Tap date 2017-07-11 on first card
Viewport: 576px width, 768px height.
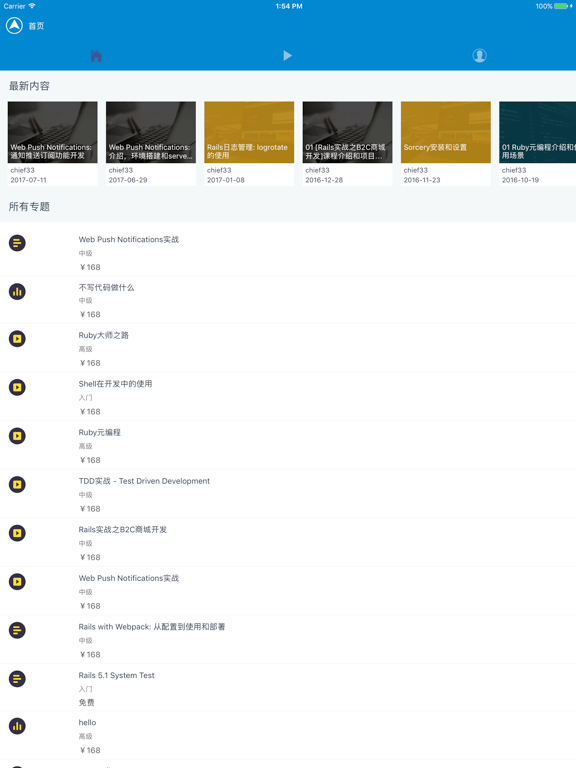point(28,180)
